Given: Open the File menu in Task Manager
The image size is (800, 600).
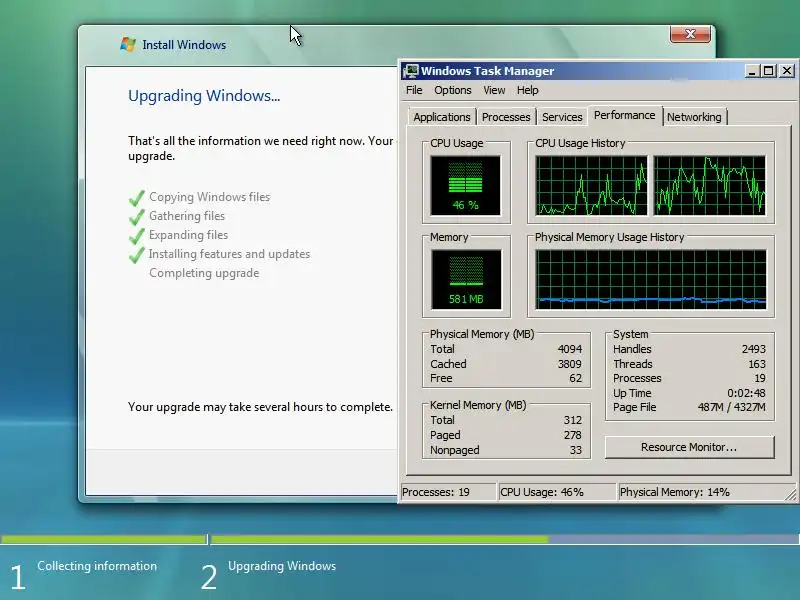Looking at the screenshot, I should (x=414, y=90).
